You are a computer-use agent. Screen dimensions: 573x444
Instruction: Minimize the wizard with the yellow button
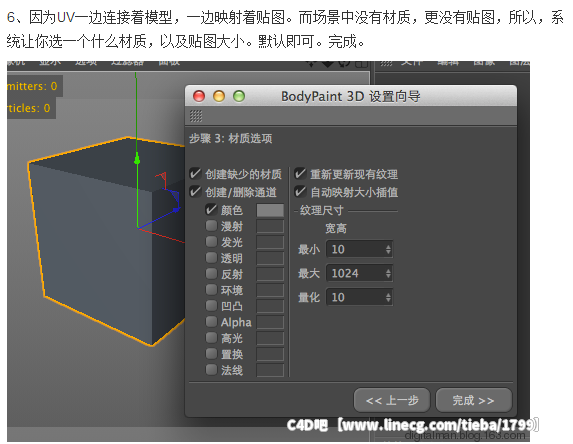[219, 96]
